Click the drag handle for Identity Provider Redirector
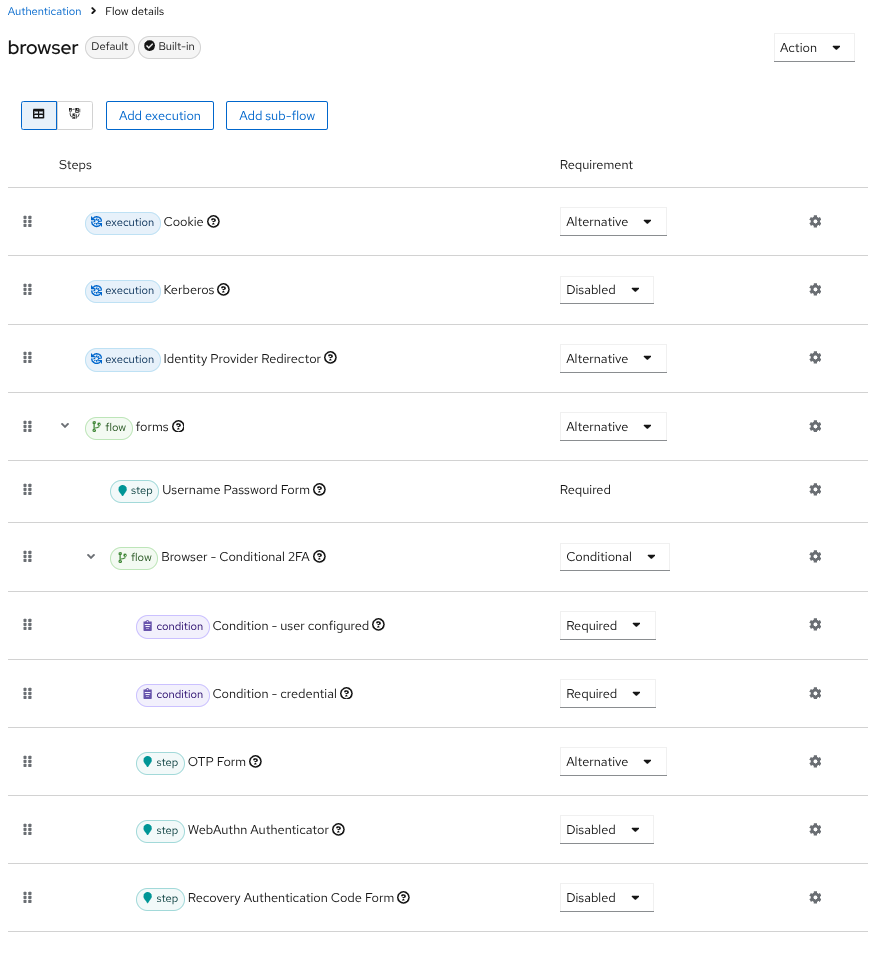The width and height of the screenshot is (877, 965). coord(27,357)
